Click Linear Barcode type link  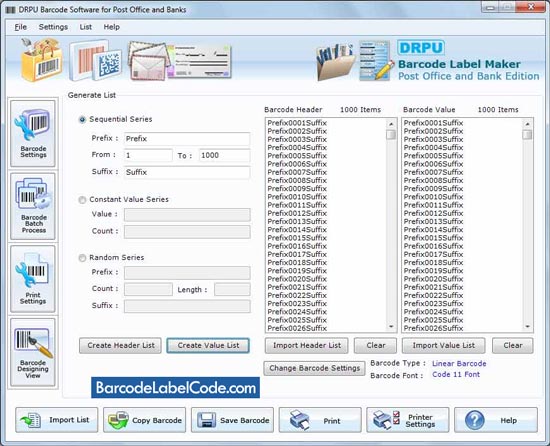pyautogui.click(x=459, y=364)
